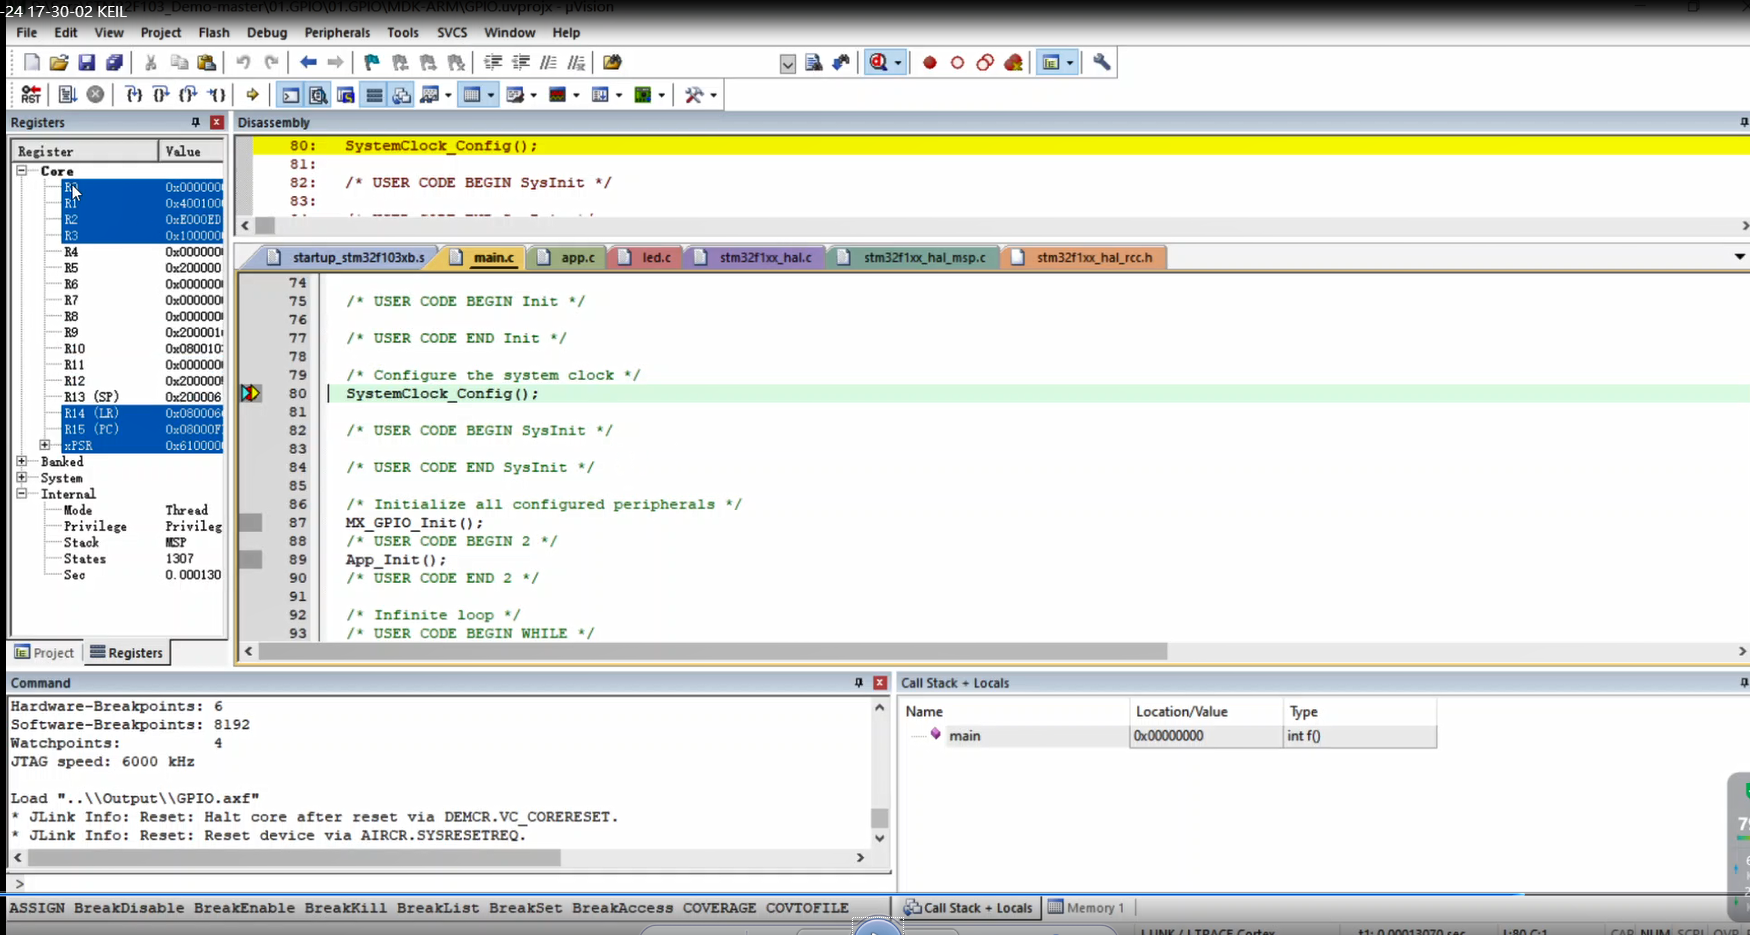Open the Configuration wrench icon
Viewport: 1750px width, 935px height.
tap(1102, 63)
